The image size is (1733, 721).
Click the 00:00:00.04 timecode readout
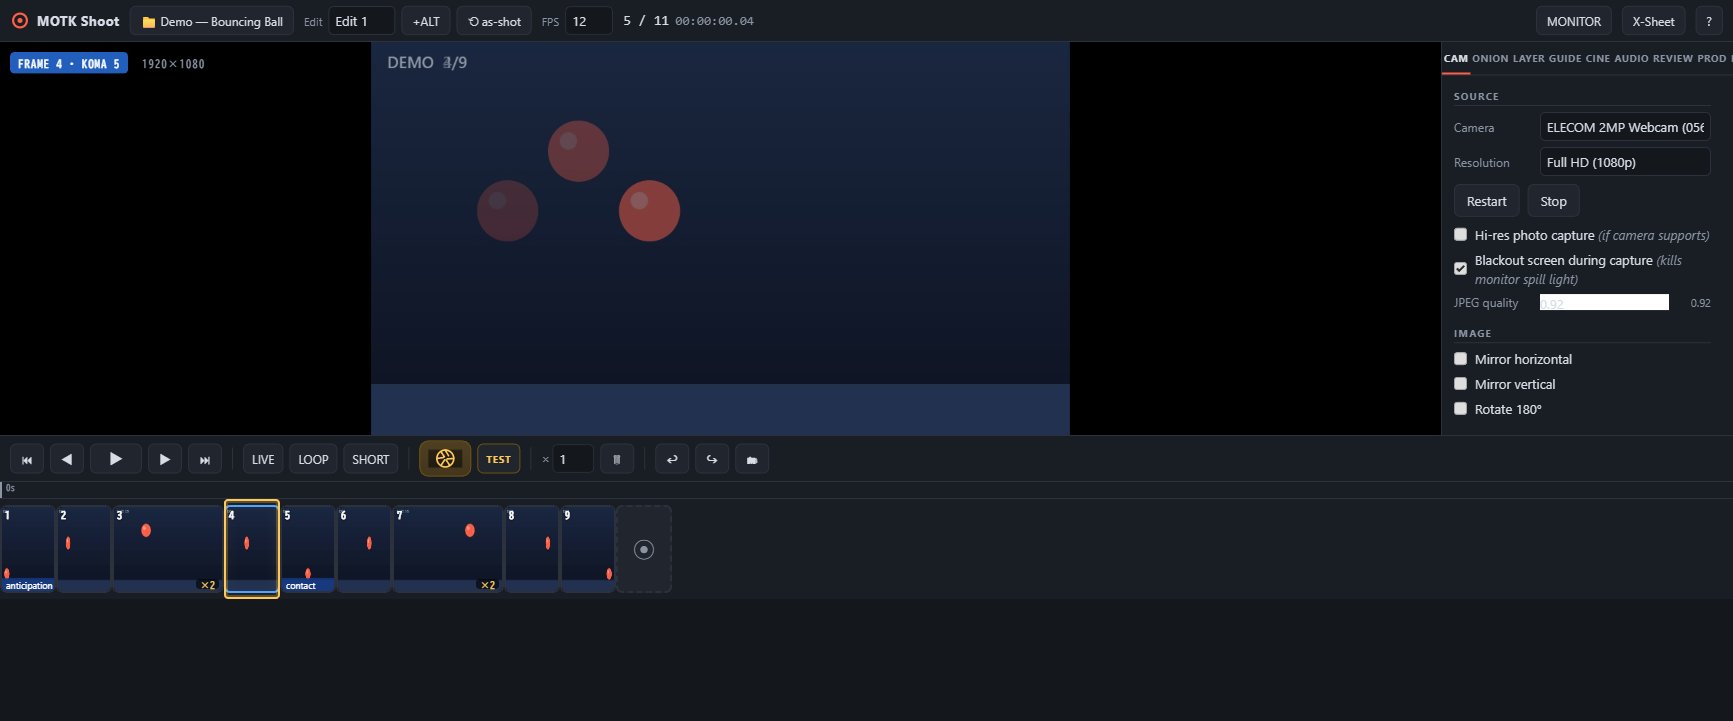pos(714,21)
